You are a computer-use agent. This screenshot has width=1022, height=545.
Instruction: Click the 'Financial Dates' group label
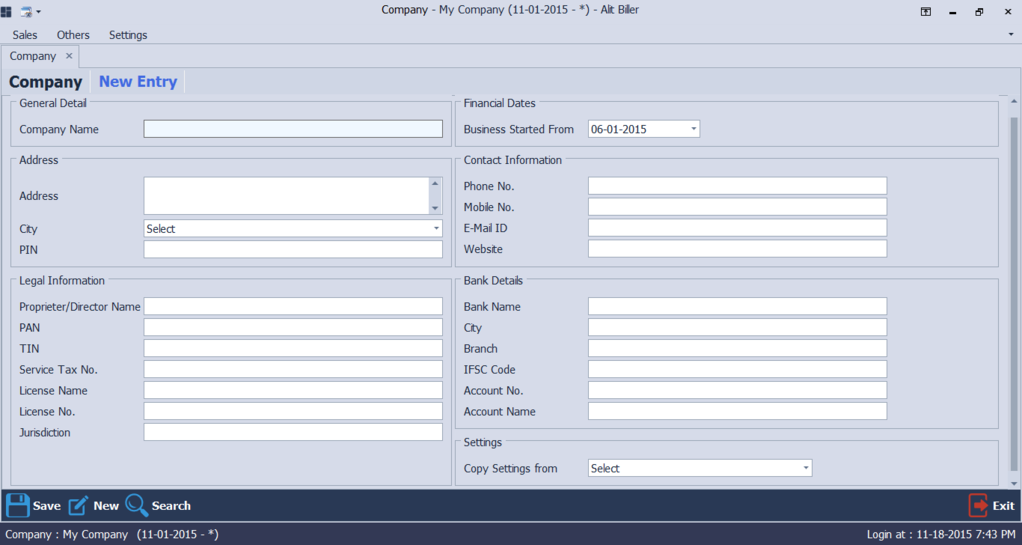pyautogui.click(x=500, y=103)
